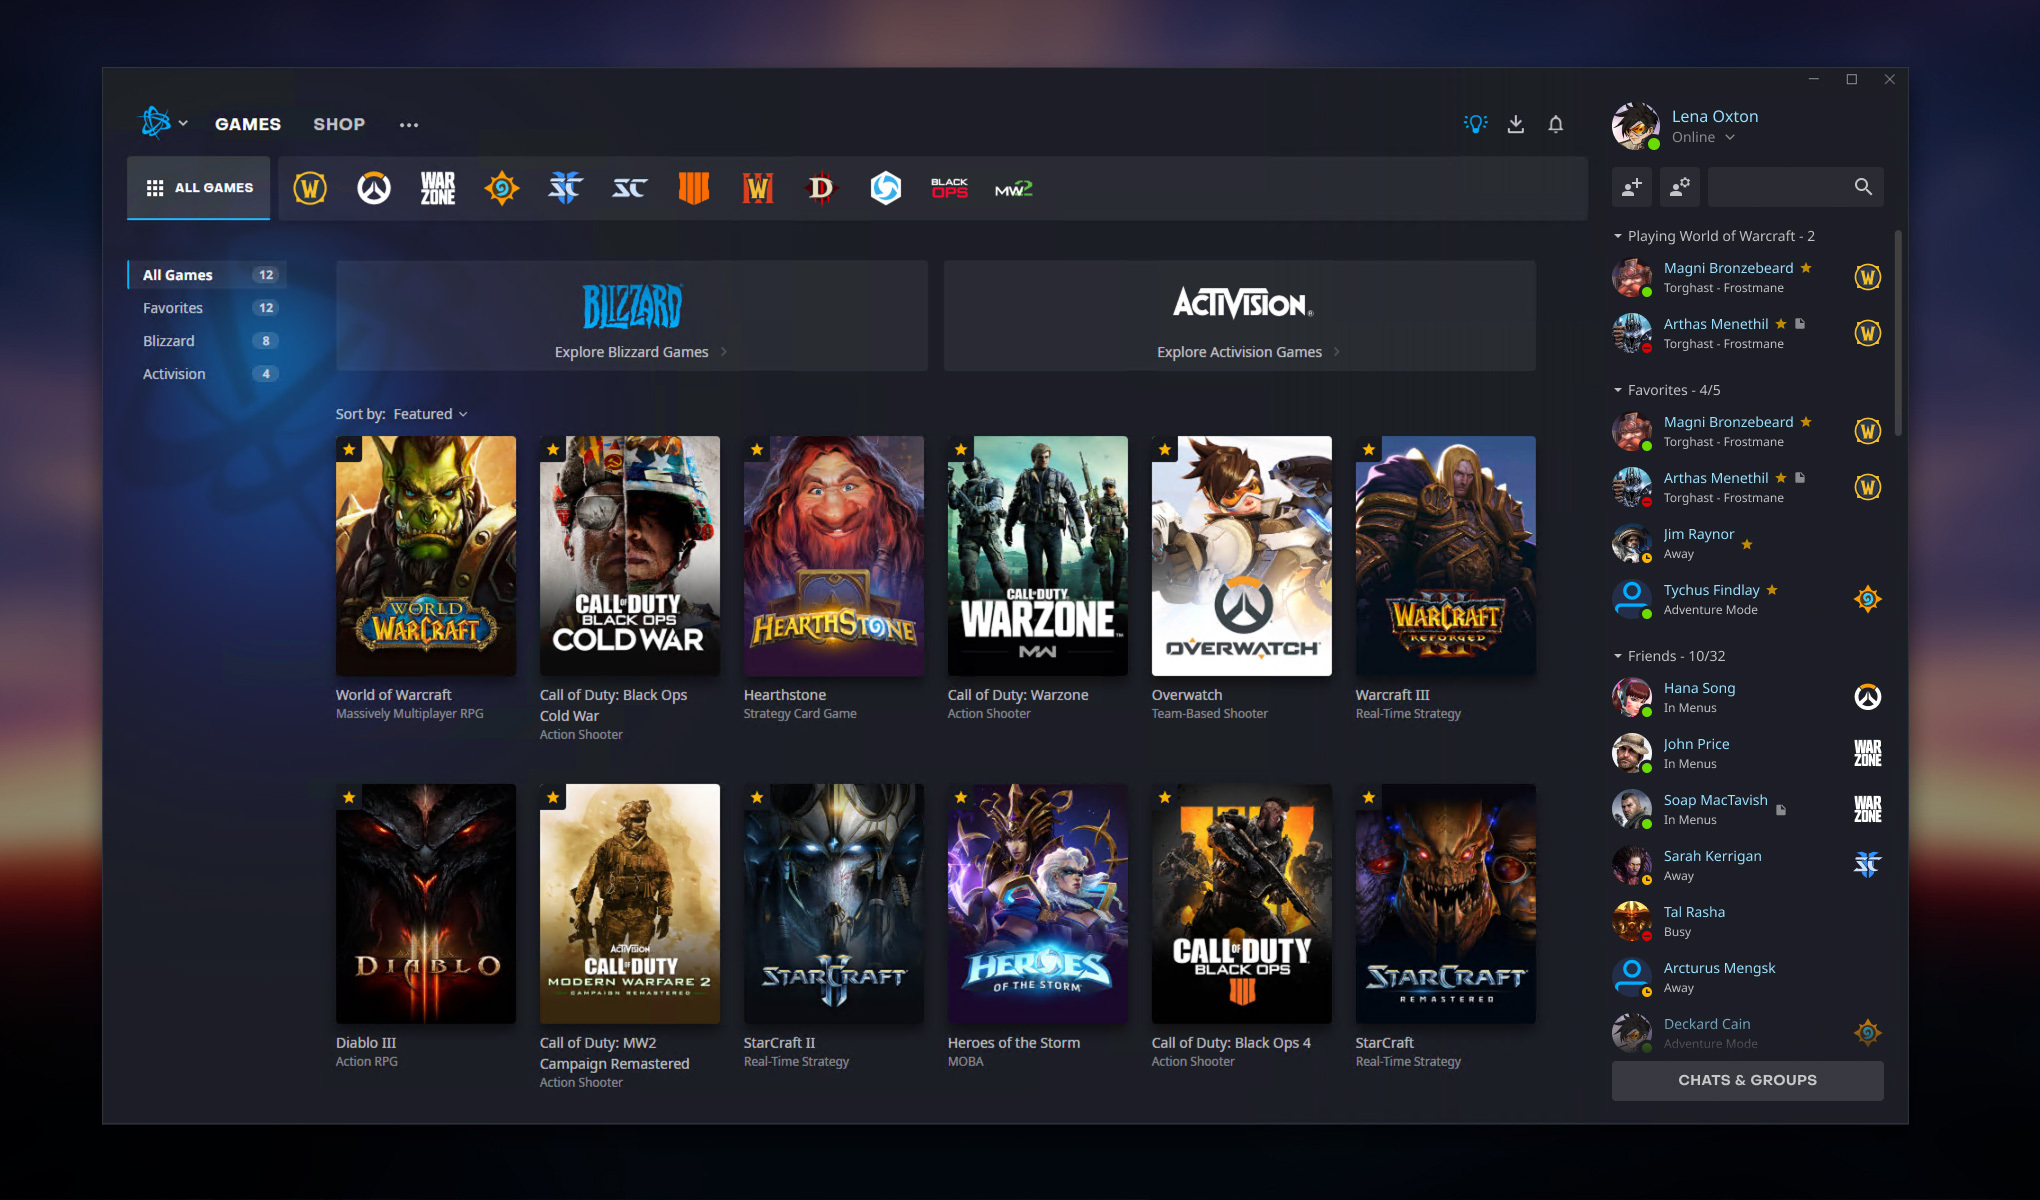Select the World of Warcraft toolbar icon
This screenshot has height=1200, width=2040.
[x=309, y=187]
